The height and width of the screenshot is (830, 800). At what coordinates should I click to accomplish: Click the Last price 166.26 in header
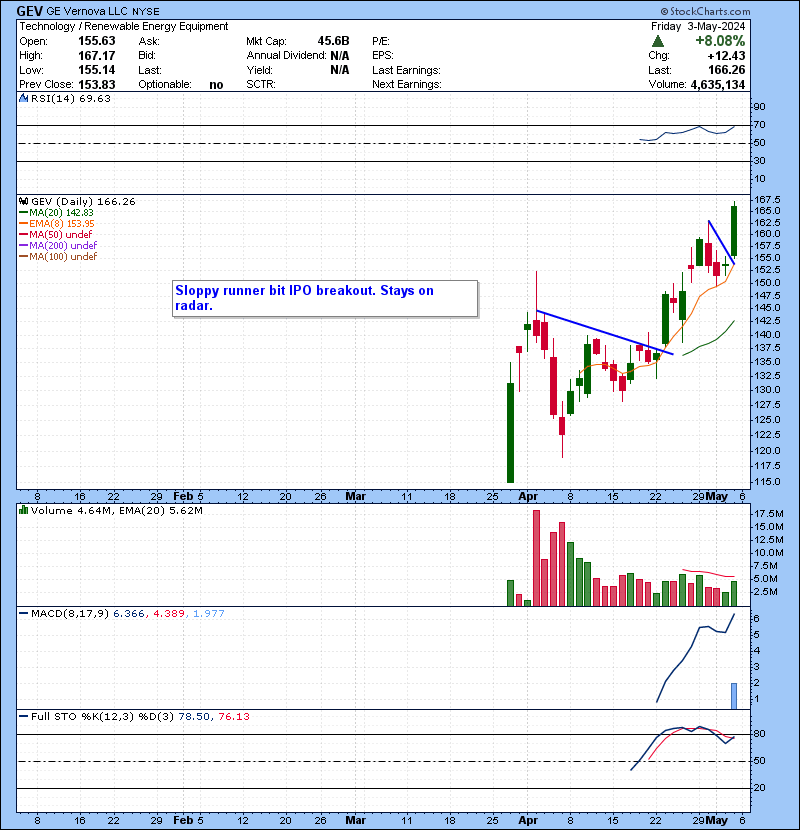click(x=726, y=70)
